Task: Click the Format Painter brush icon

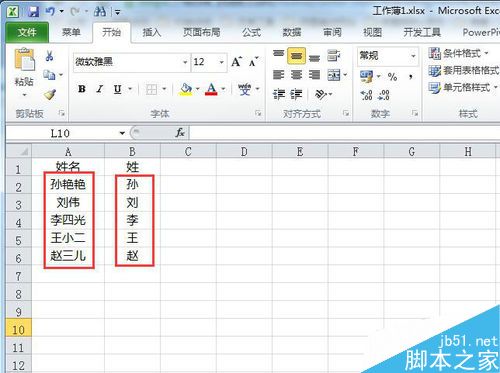Action: (x=50, y=94)
